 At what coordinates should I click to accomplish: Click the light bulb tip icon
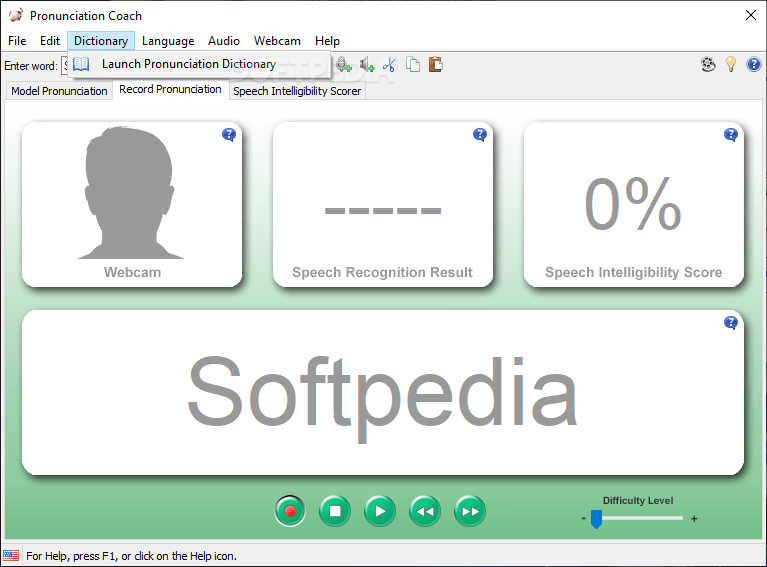[x=731, y=65]
